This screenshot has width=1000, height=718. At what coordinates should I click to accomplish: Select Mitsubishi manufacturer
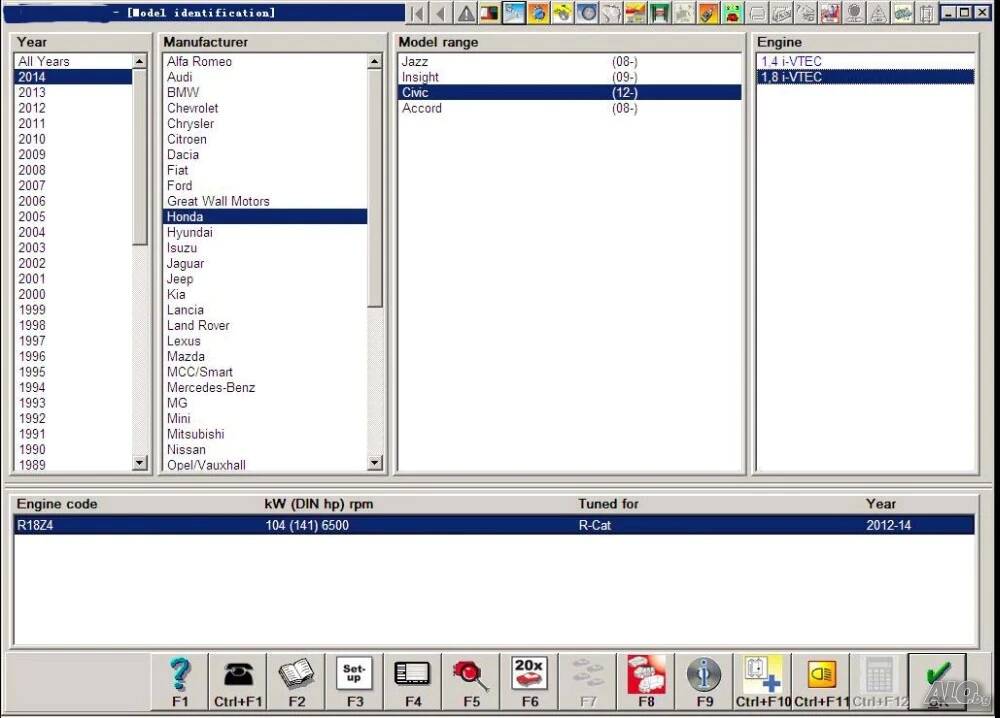click(265, 434)
